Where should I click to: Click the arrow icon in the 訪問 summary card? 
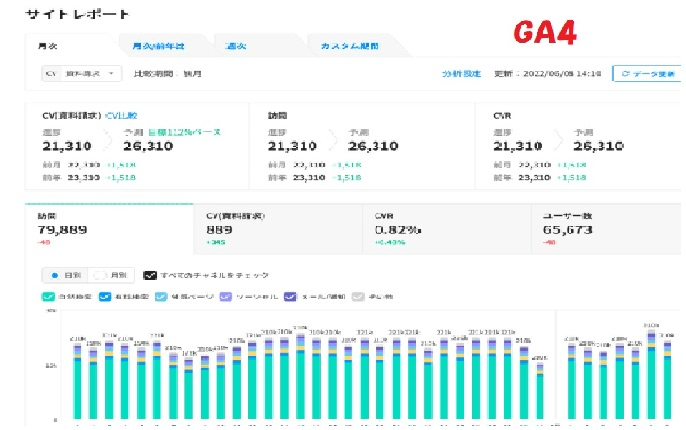pyautogui.click(x=333, y=140)
